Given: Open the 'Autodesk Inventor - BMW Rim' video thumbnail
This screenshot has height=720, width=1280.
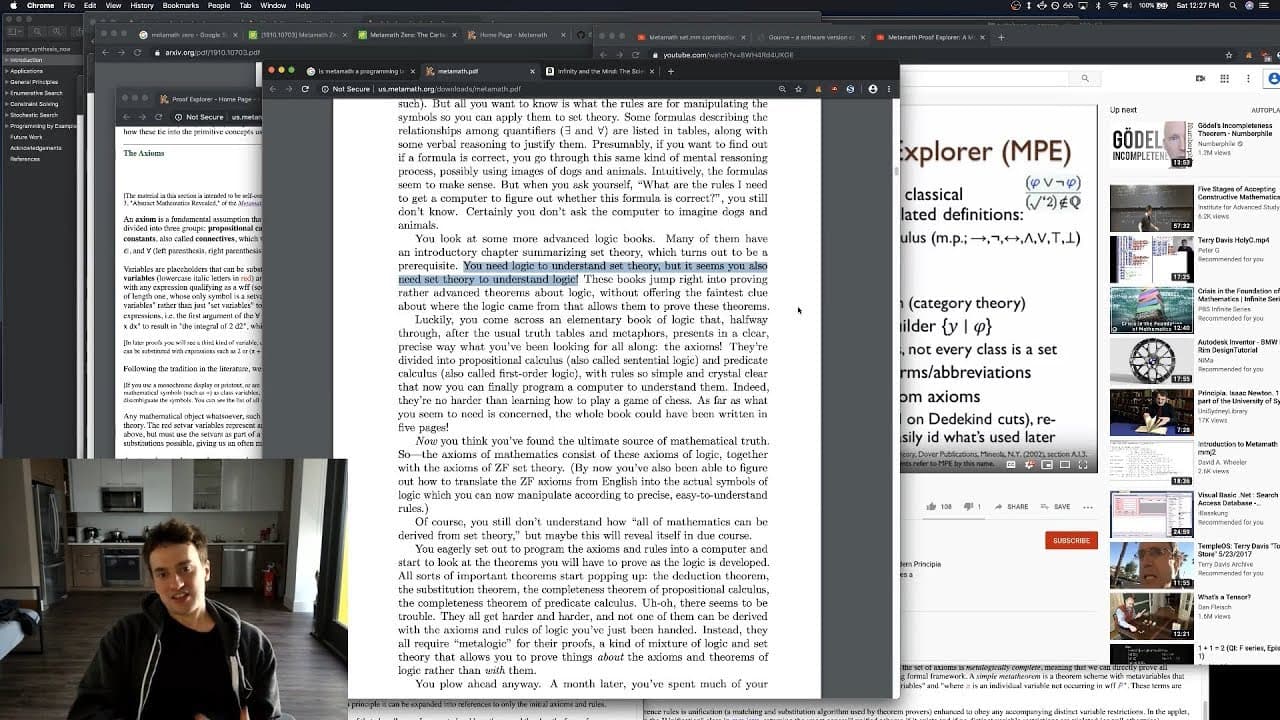Looking at the screenshot, I should pyautogui.click(x=1151, y=361).
